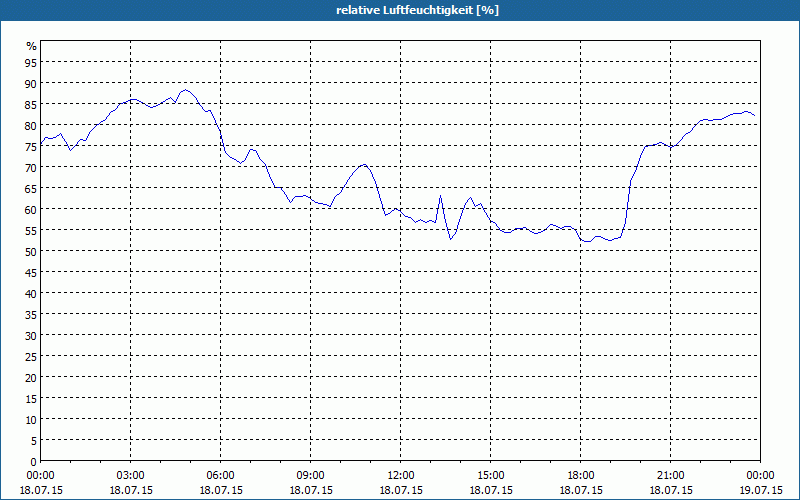
Task: Click the date '18.07.15' under 12:00
Action: [x=401, y=490]
